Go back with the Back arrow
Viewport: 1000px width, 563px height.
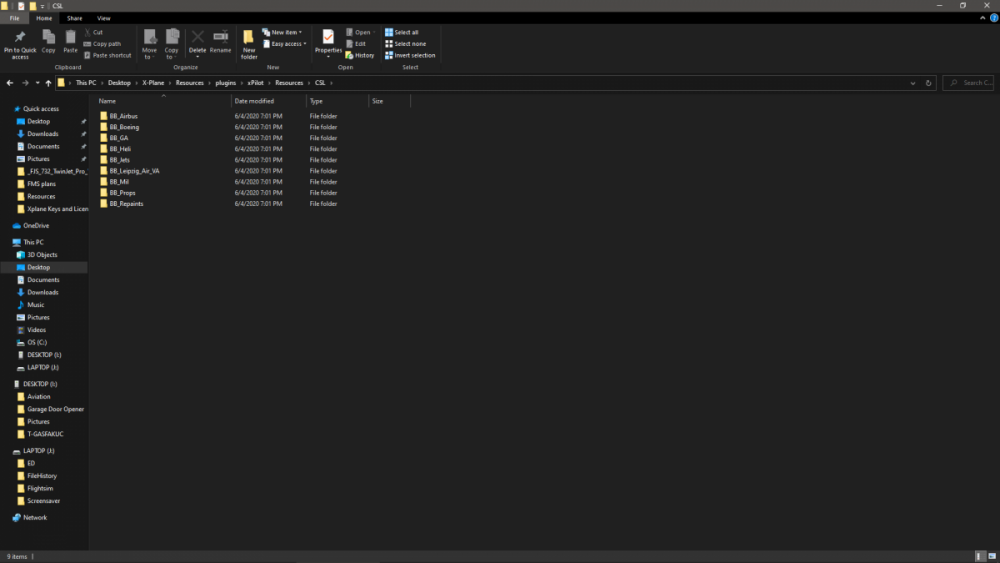[10, 83]
